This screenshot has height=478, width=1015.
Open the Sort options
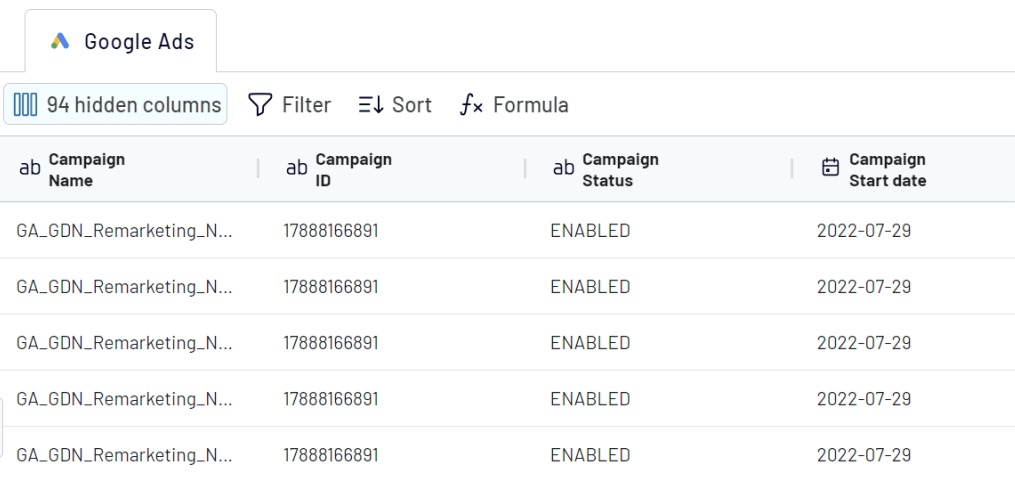395,104
